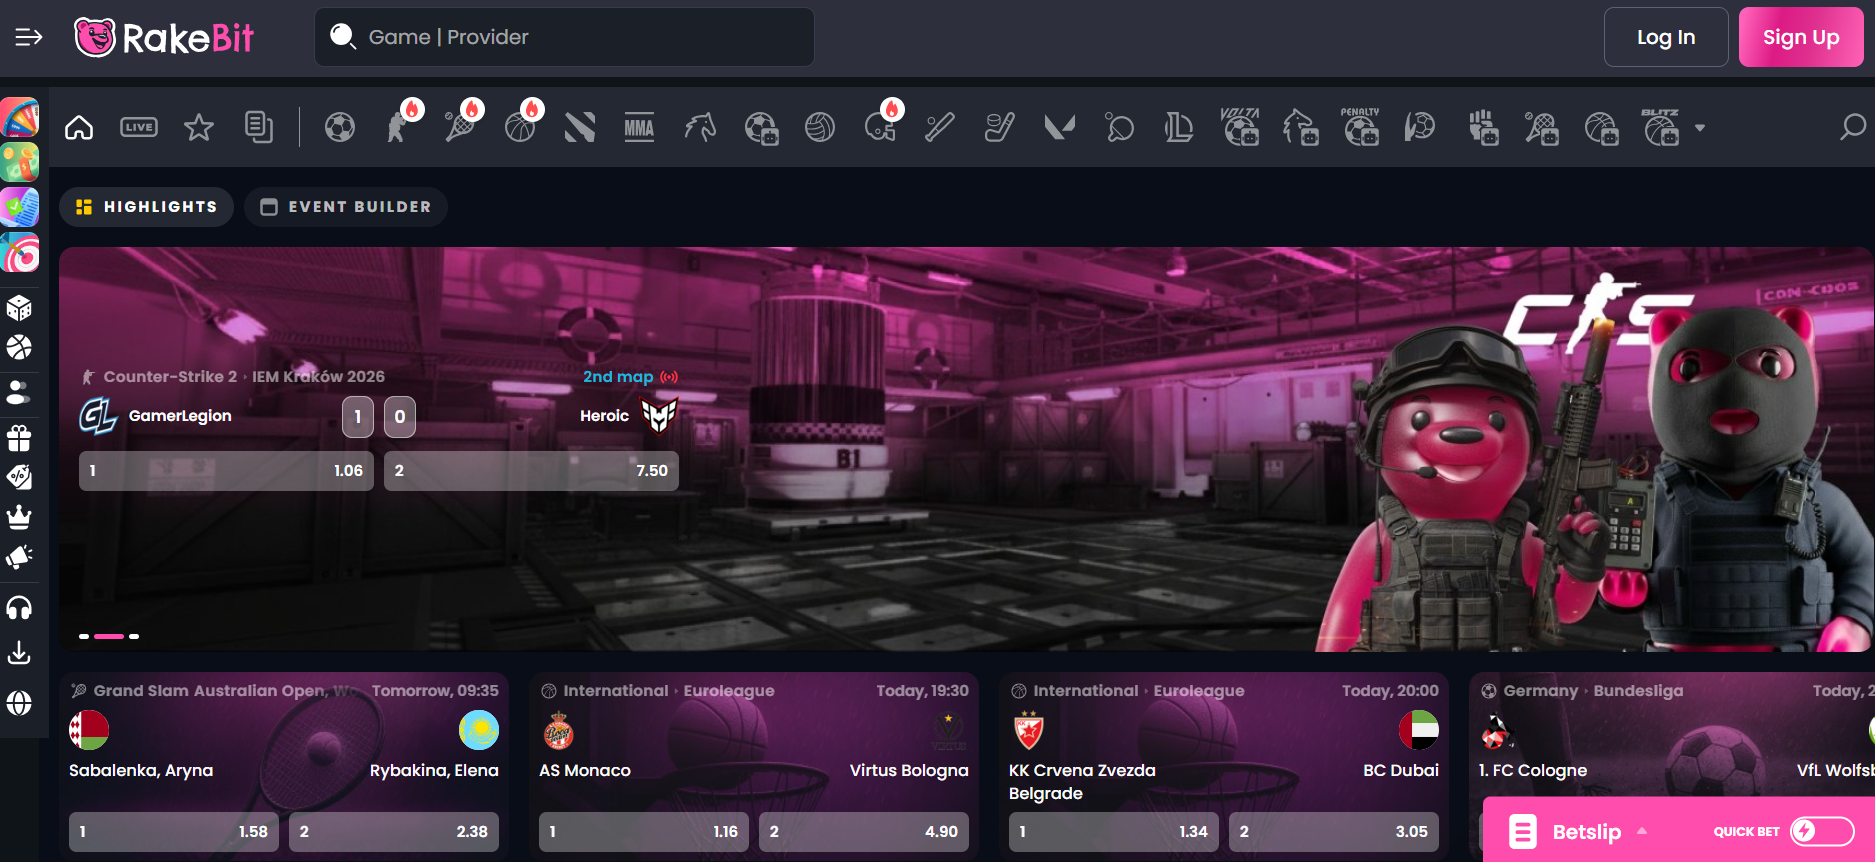Open the VIP crown sidebar icon
The image size is (1875, 862).
[x=19, y=517]
